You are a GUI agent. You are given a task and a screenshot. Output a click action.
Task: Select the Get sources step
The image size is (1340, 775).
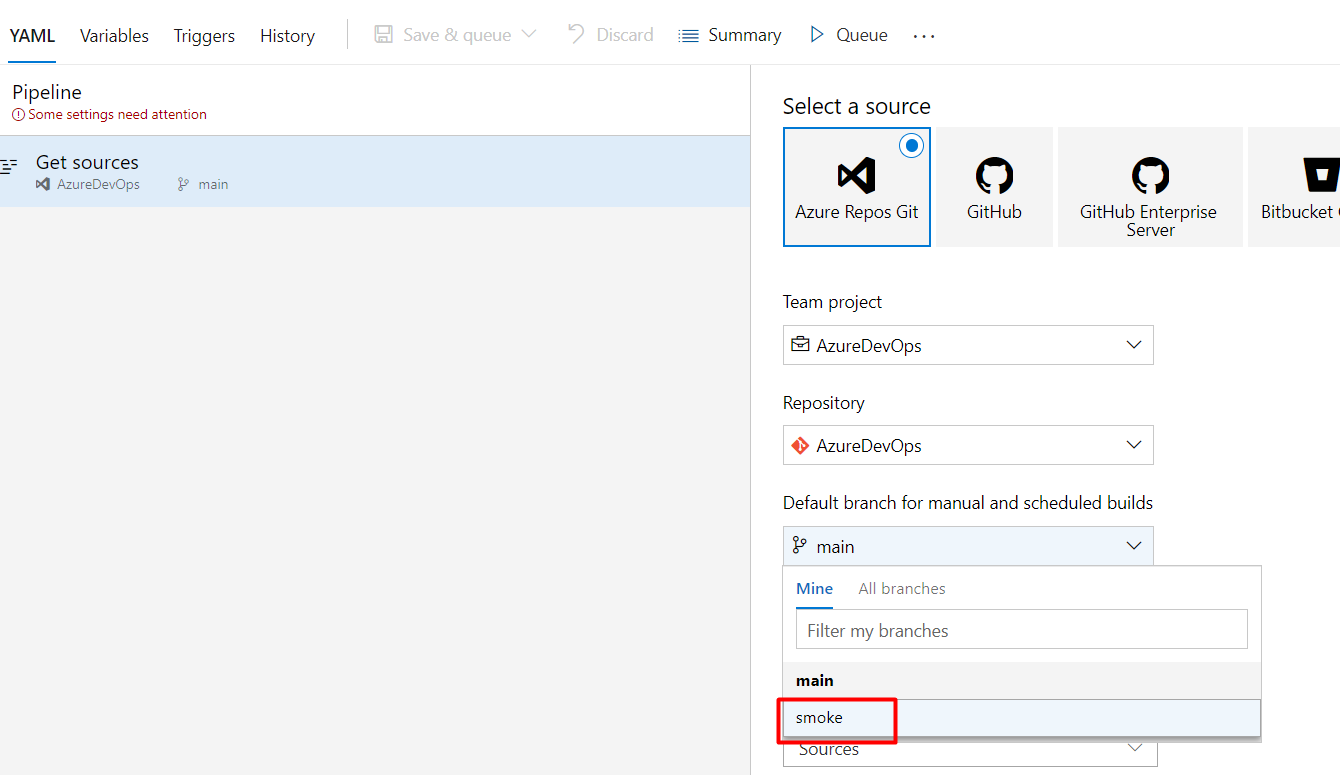click(x=375, y=171)
